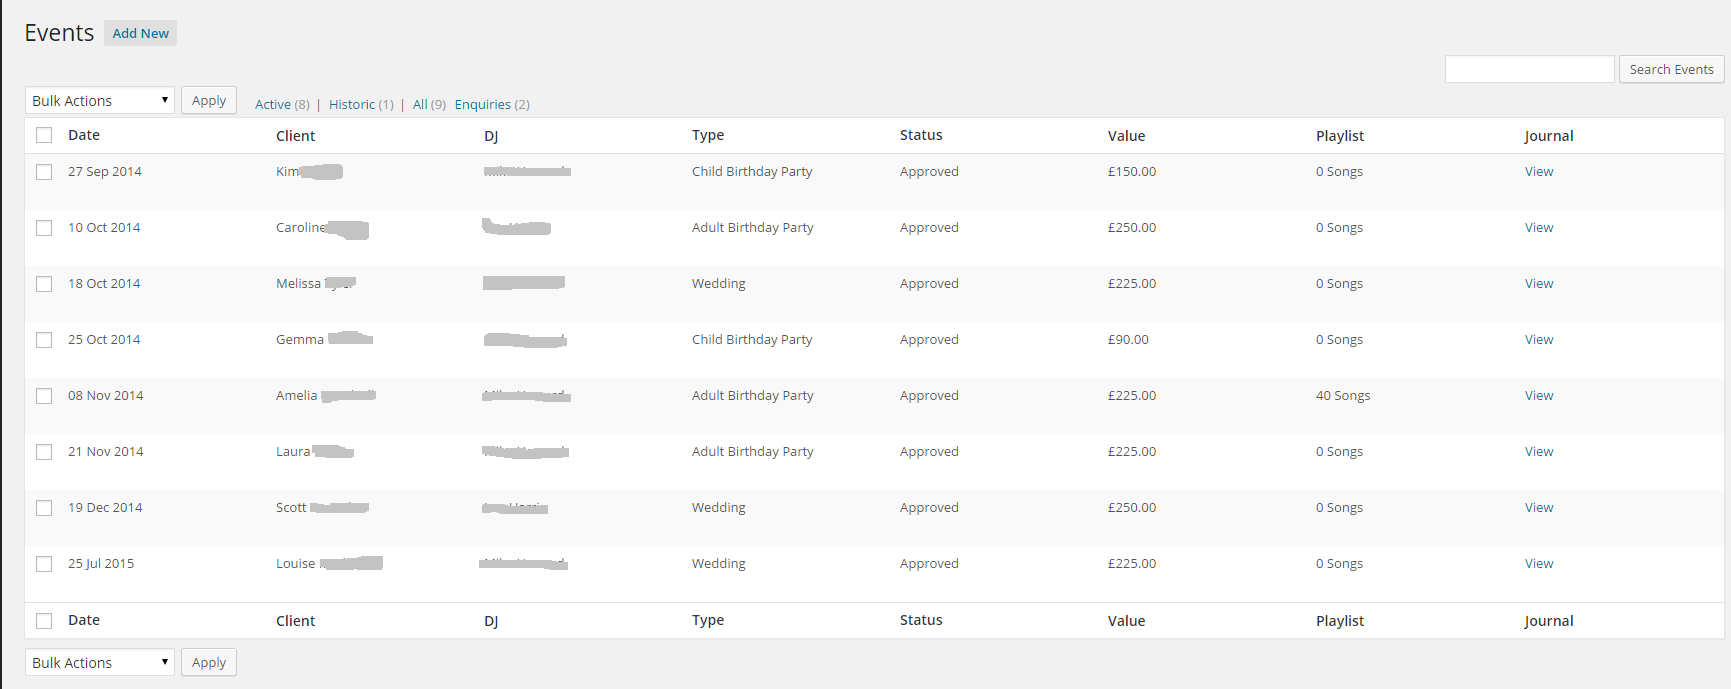Open the 25 Oct 2014 event date link
The image size is (1731, 689).
coord(104,340)
